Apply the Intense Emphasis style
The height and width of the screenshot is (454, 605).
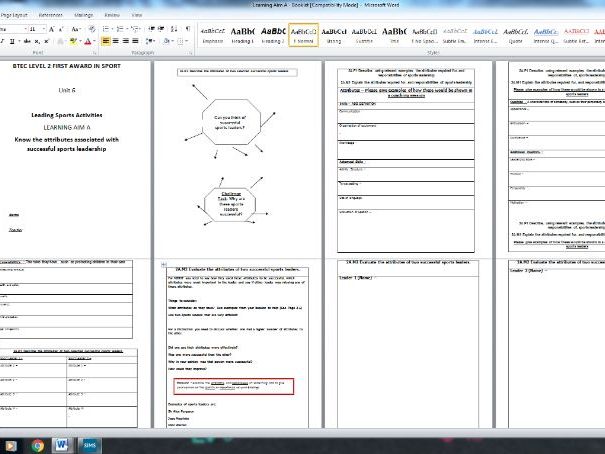click(485, 35)
